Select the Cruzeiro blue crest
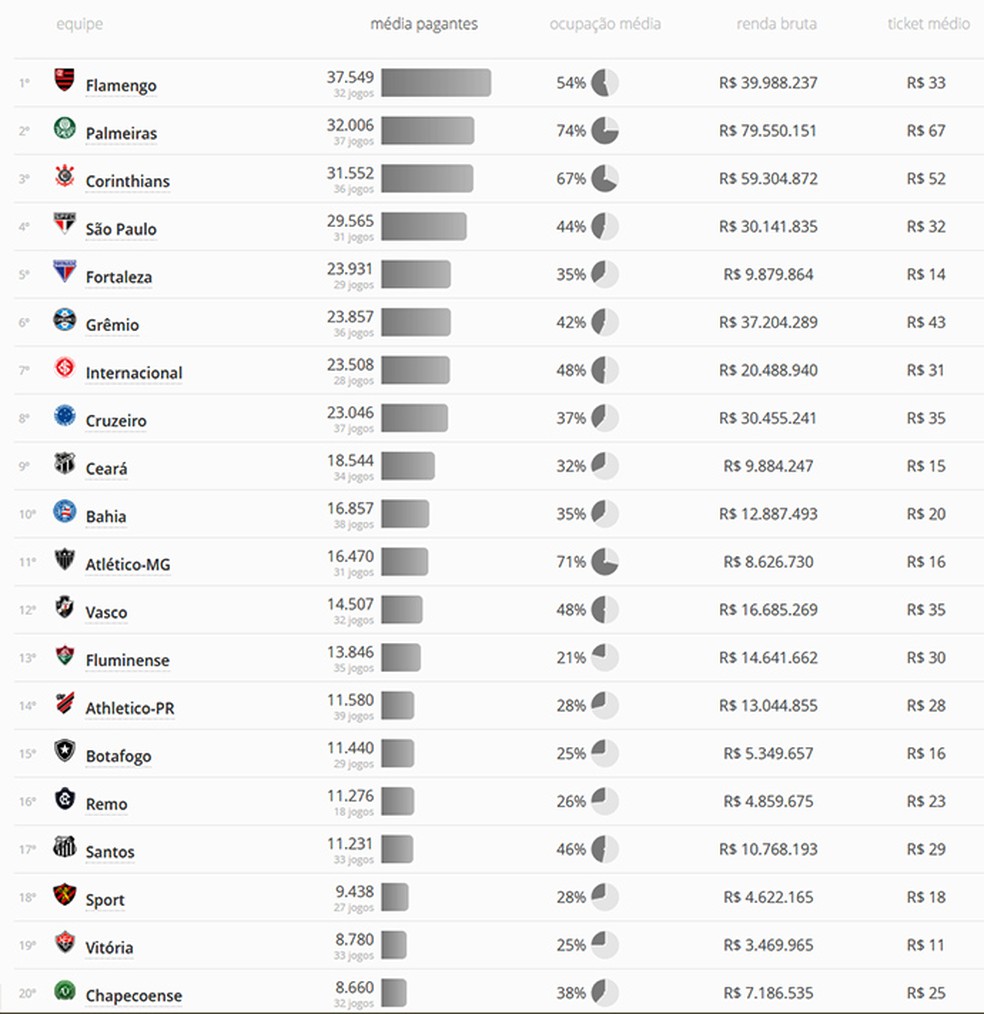The width and height of the screenshot is (984, 1014). coord(64,415)
